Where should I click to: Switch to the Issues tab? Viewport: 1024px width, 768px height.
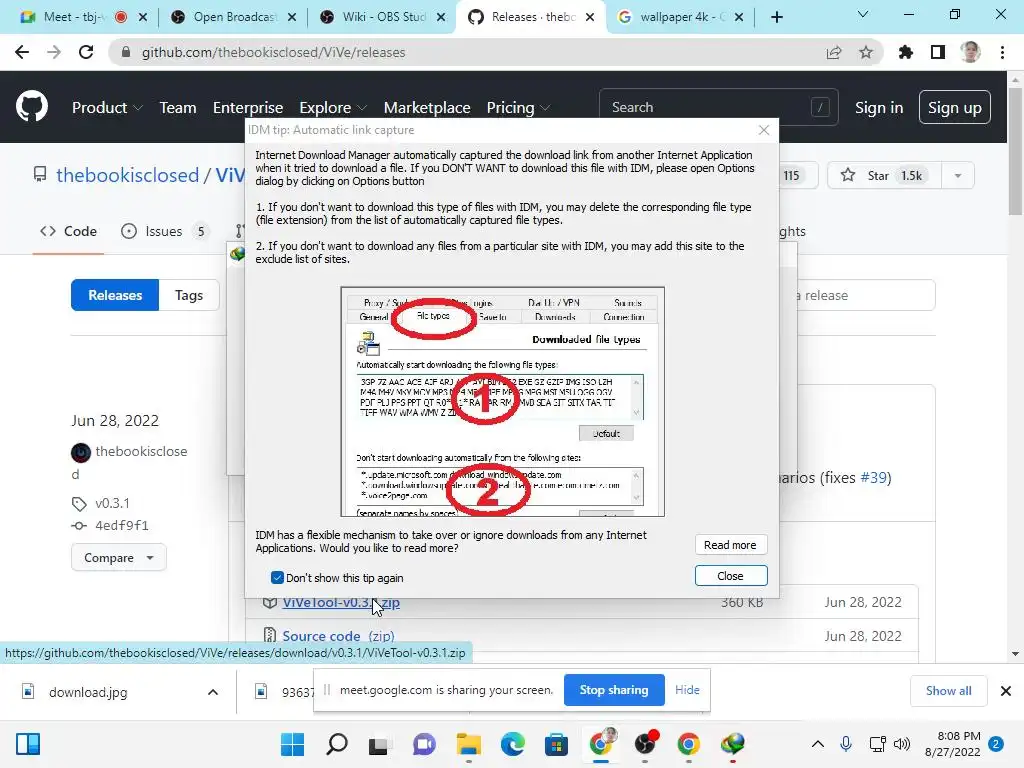[165, 231]
